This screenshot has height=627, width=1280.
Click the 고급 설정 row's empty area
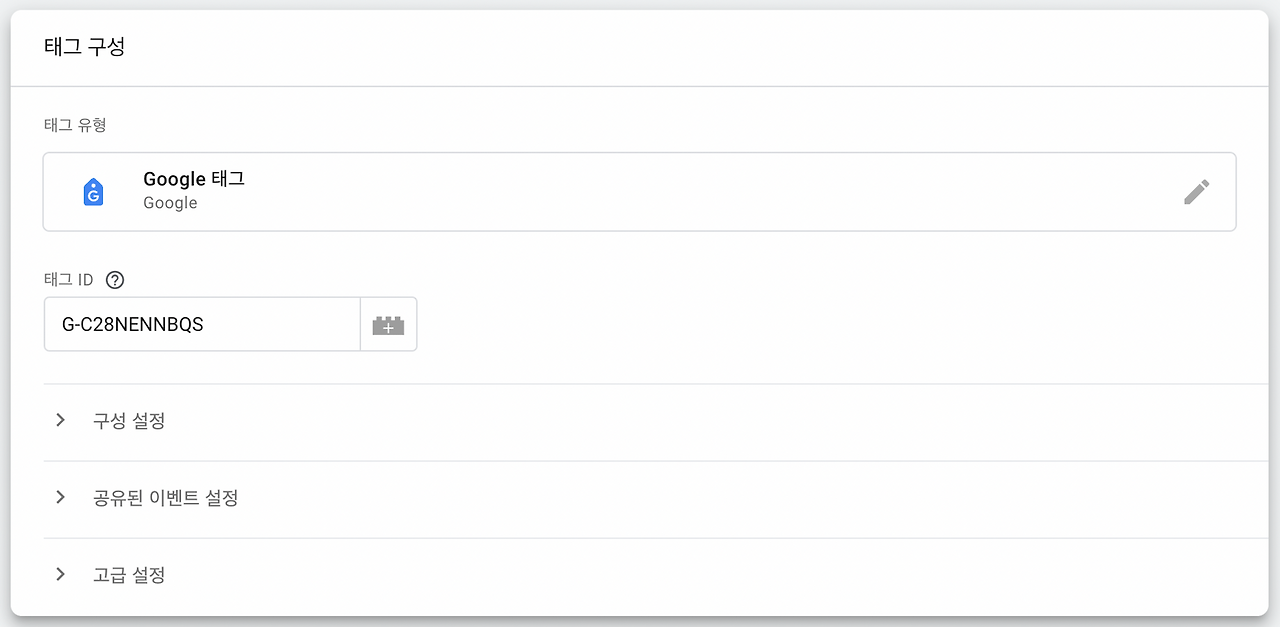click(700, 575)
